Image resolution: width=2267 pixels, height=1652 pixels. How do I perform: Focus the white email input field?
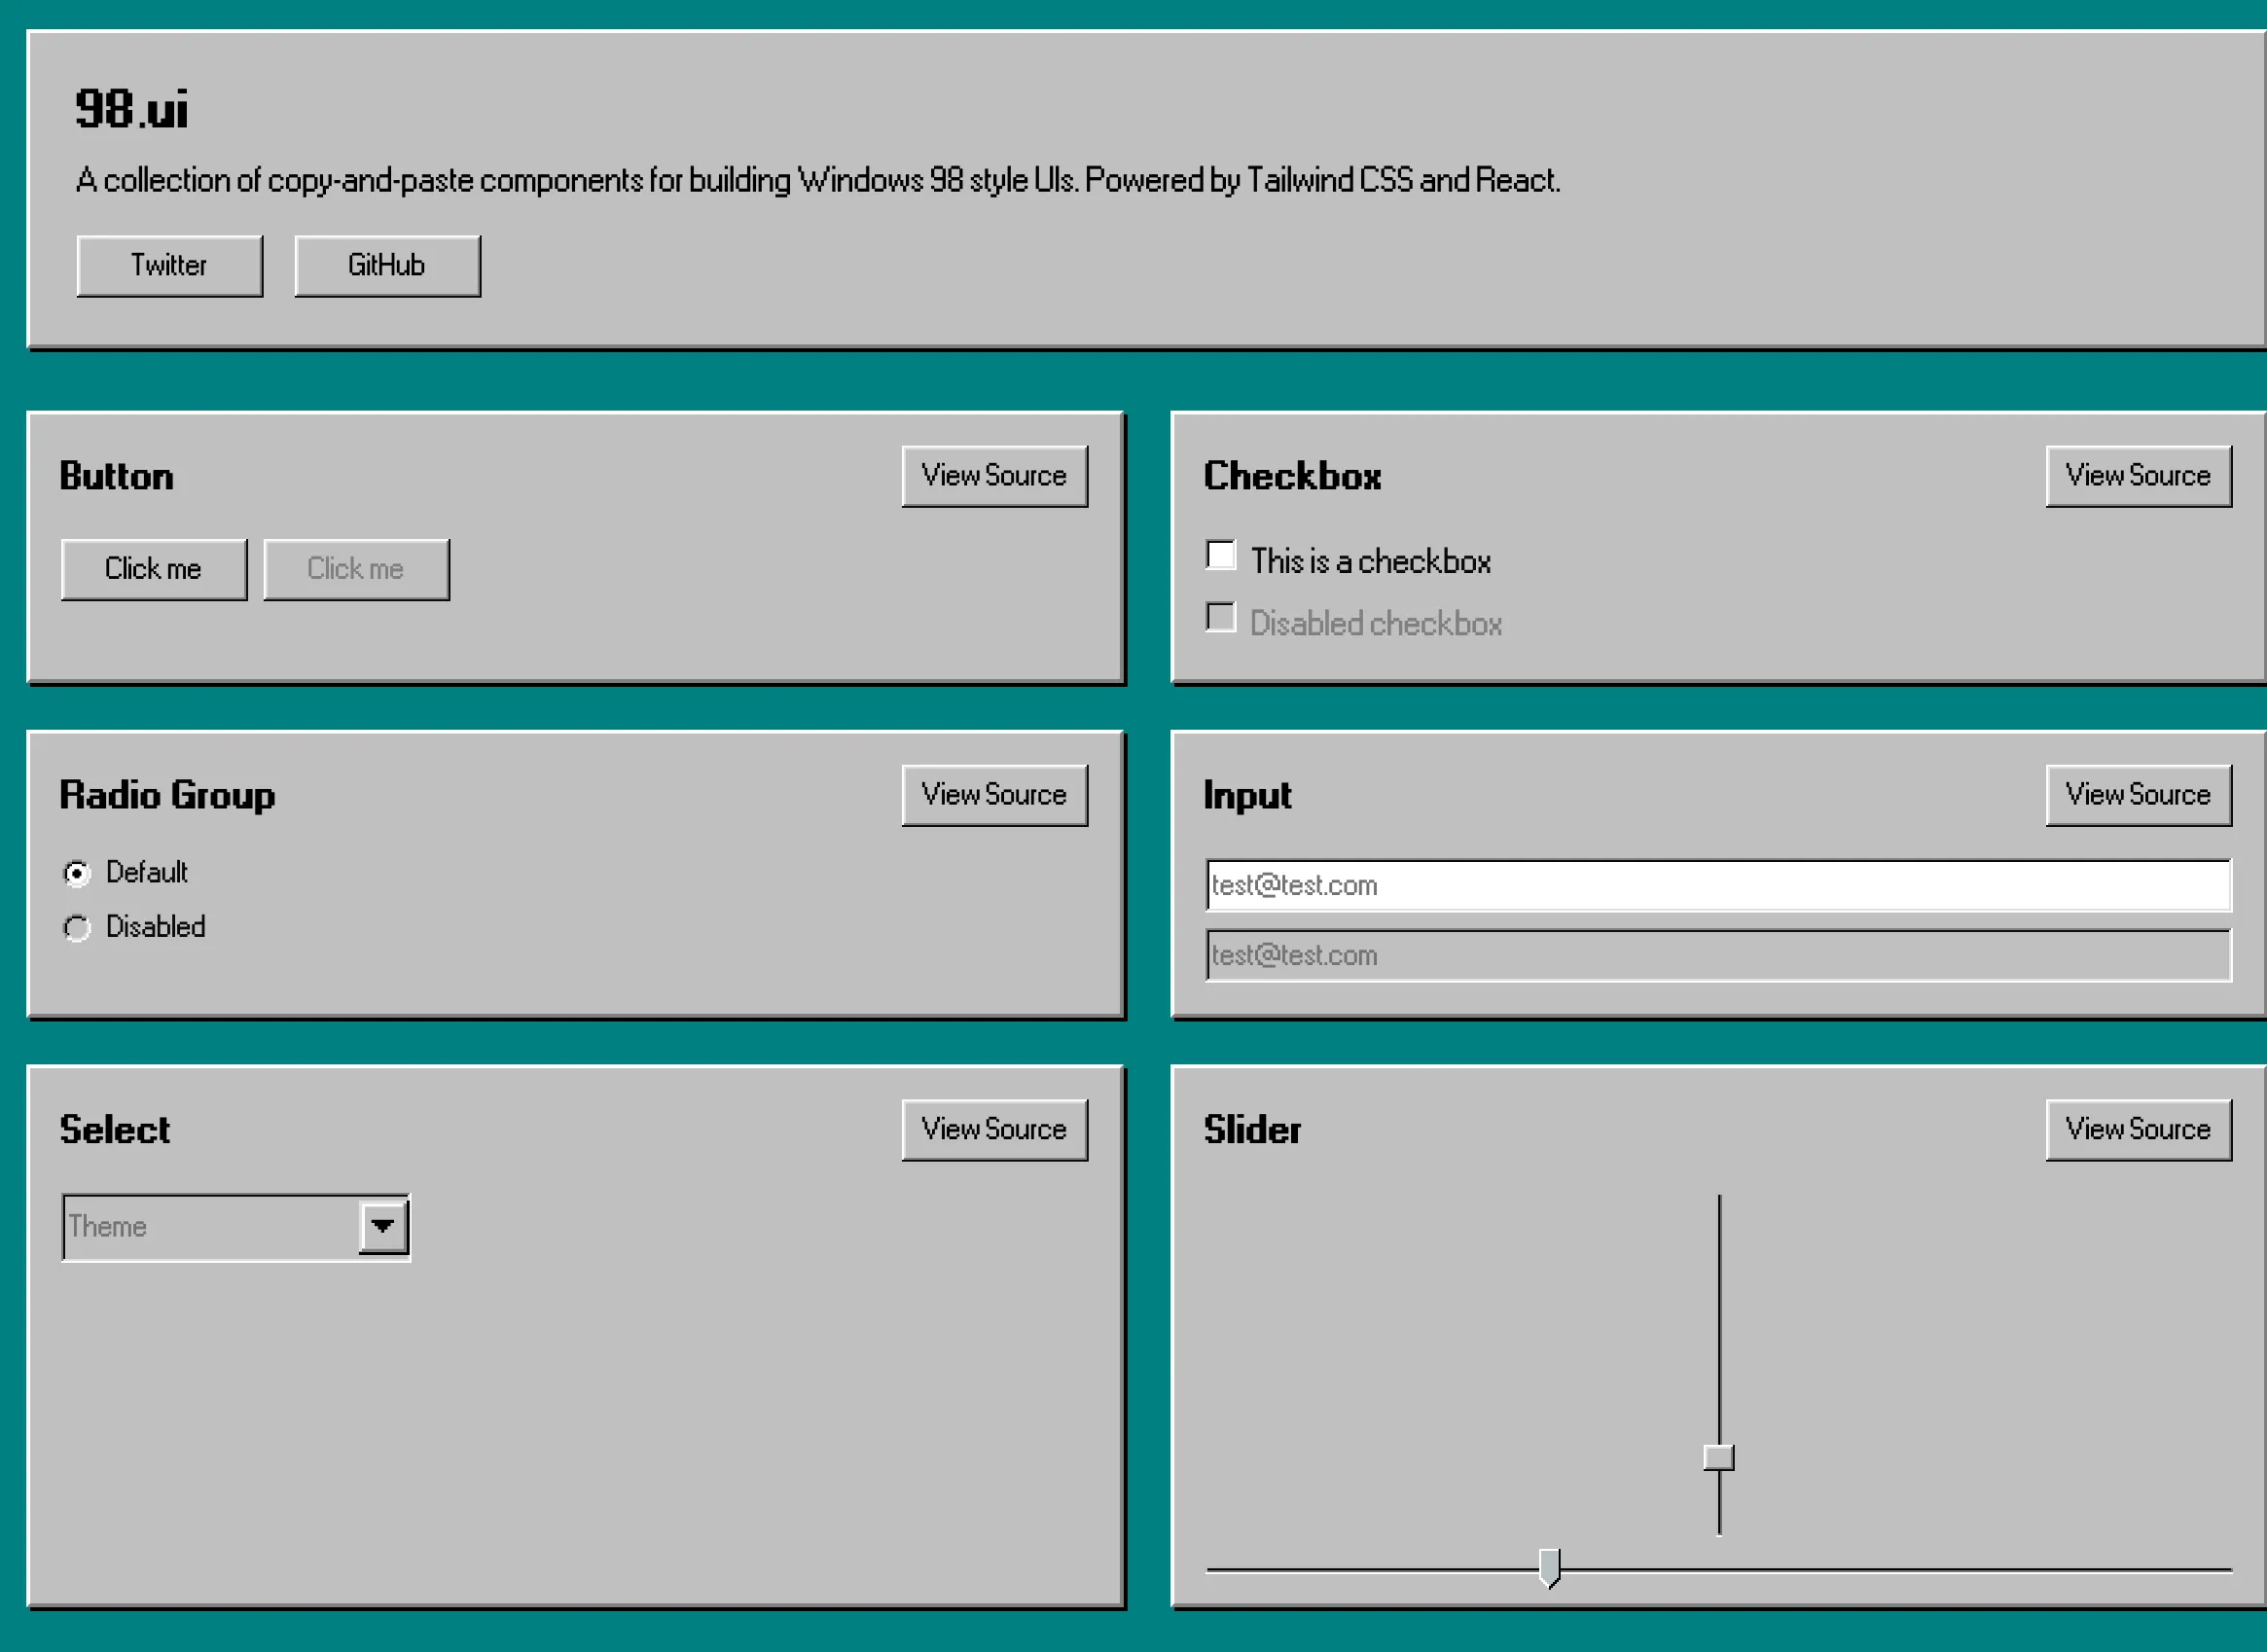[1717, 885]
